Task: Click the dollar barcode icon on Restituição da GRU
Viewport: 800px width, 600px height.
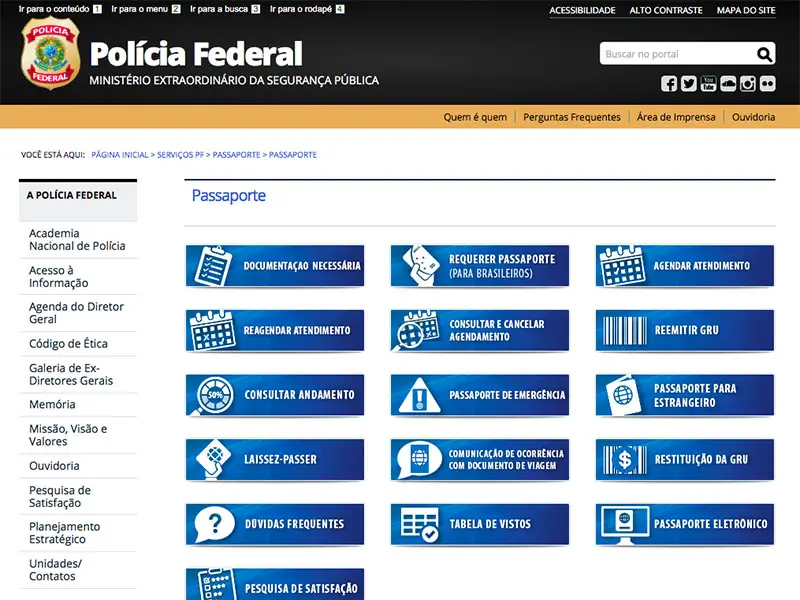Action: click(x=624, y=460)
